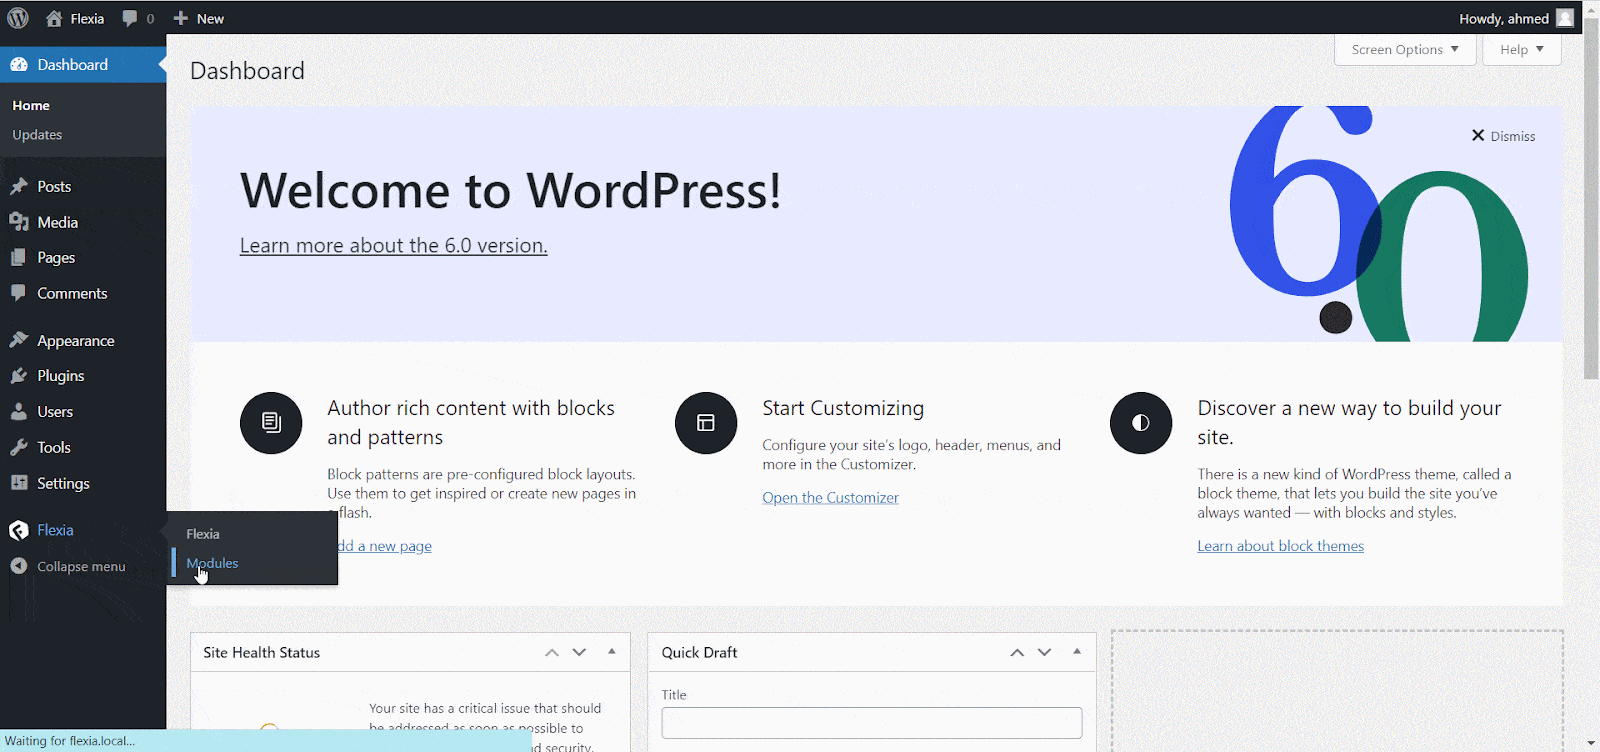Follow Learn more about 6.0 version link
This screenshot has width=1600, height=752.
click(393, 245)
